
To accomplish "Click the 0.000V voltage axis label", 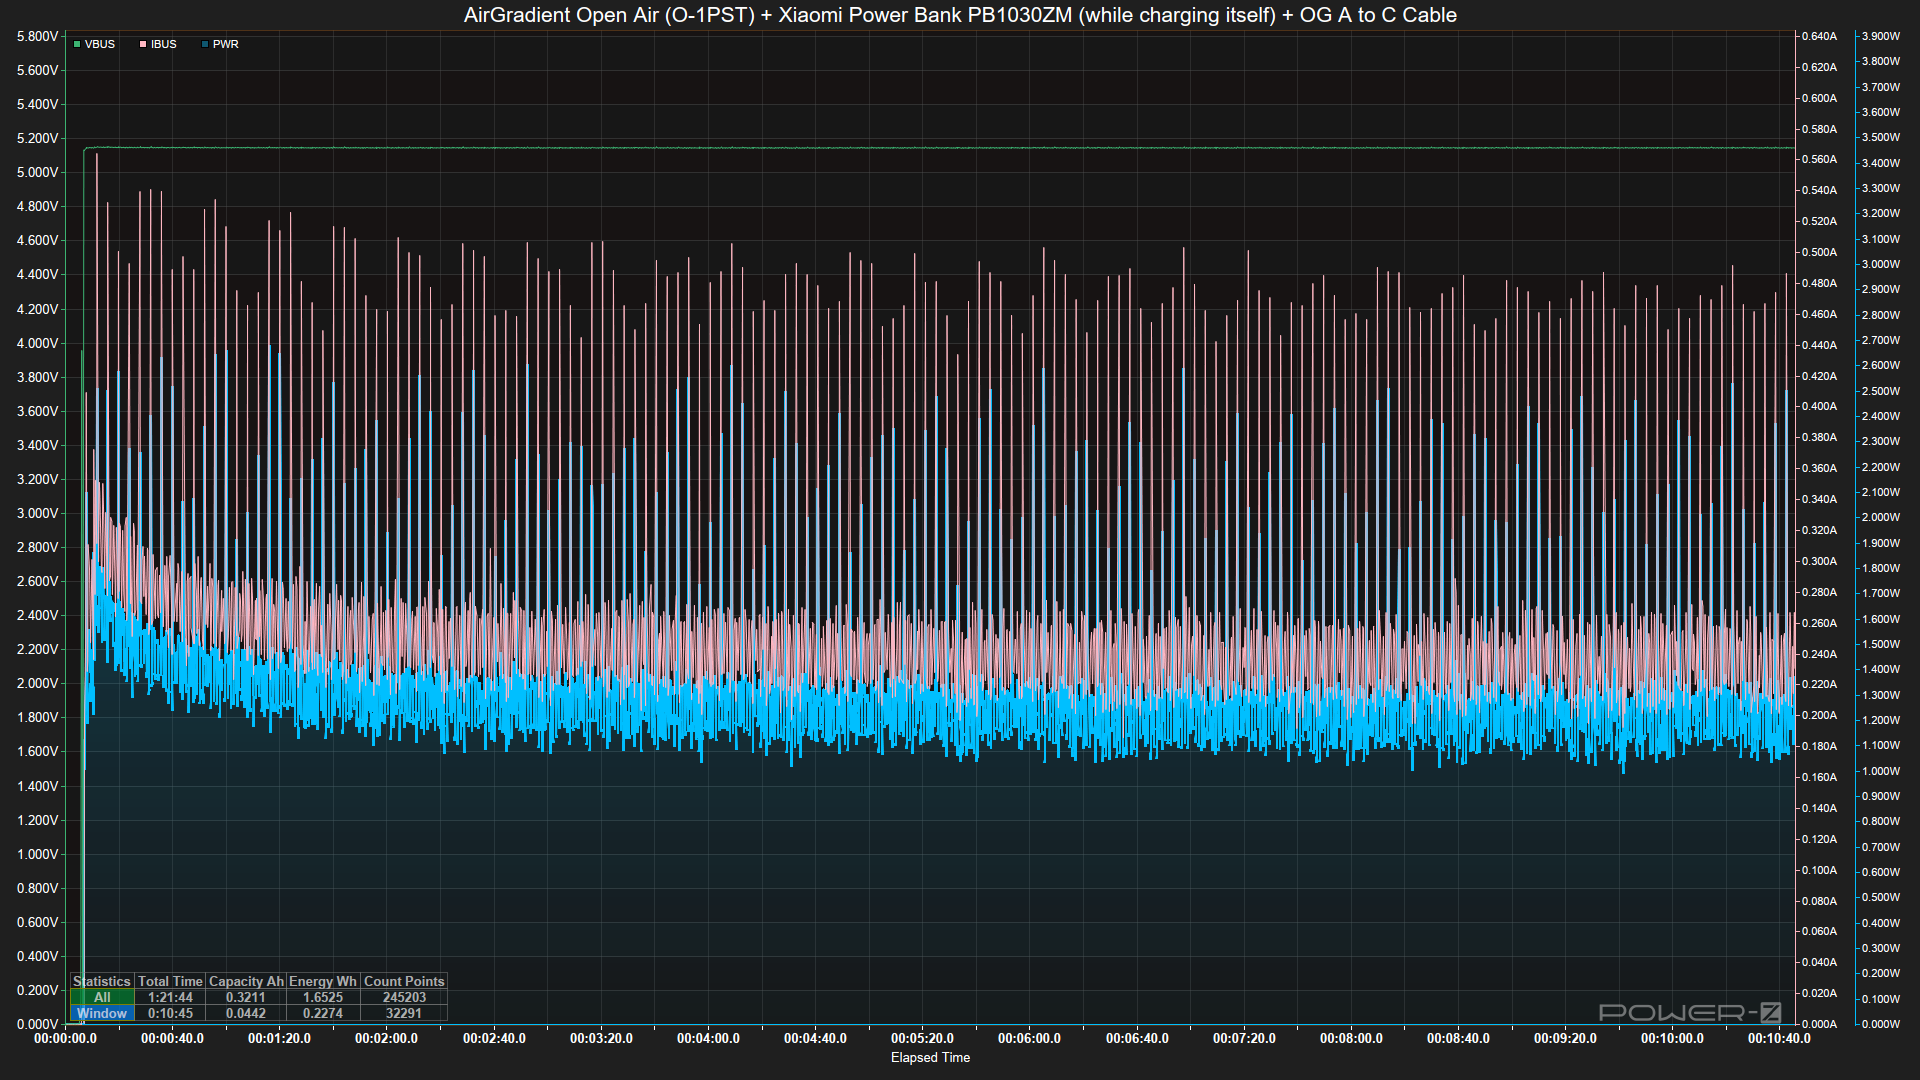I will (38, 1024).
